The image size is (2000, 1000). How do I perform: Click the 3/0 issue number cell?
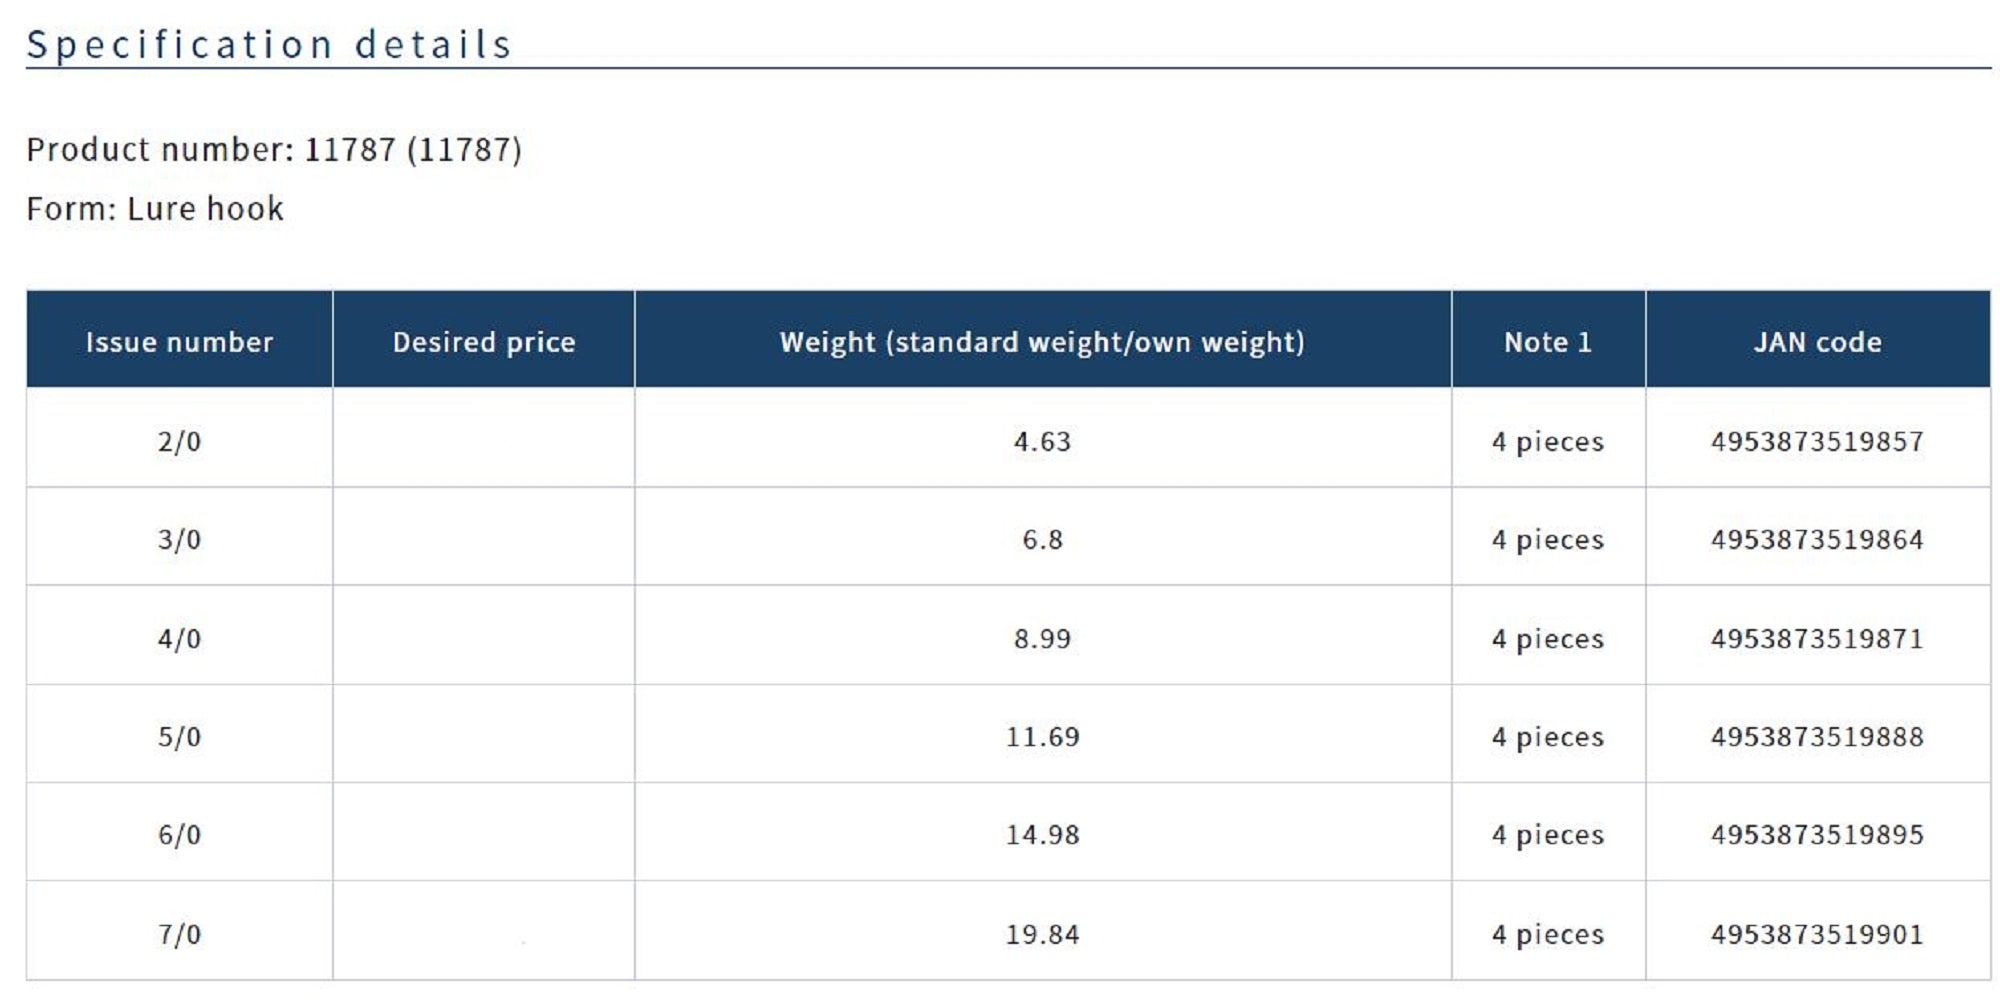point(179,540)
